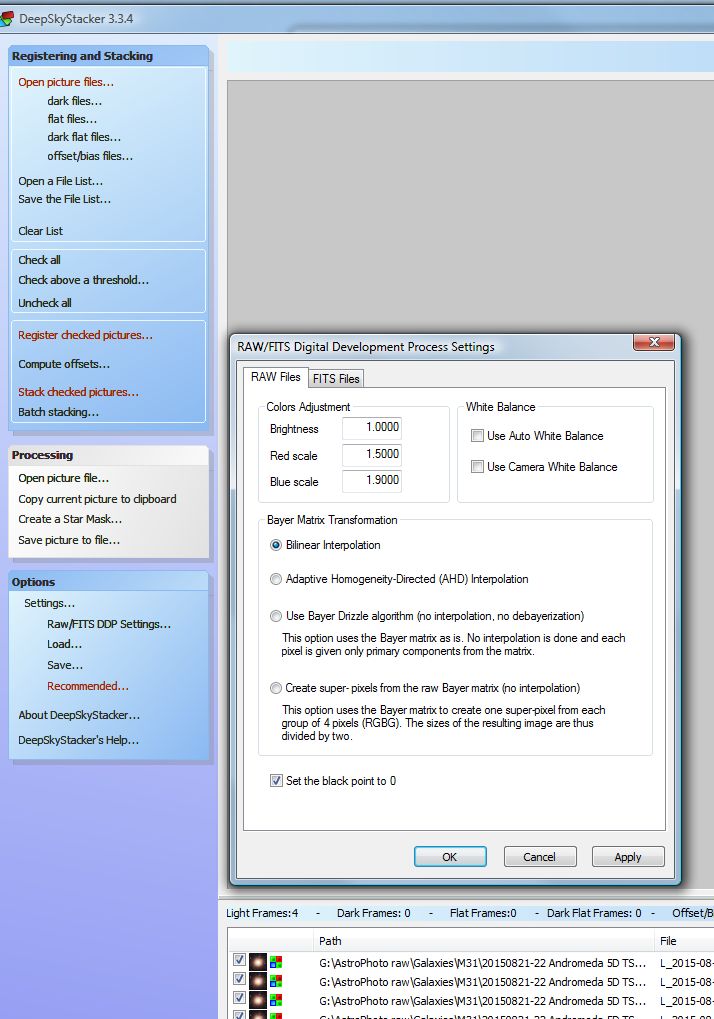This screenshot has height=1019, width=714.
Task: Add dark flat files
Action: 84,137
